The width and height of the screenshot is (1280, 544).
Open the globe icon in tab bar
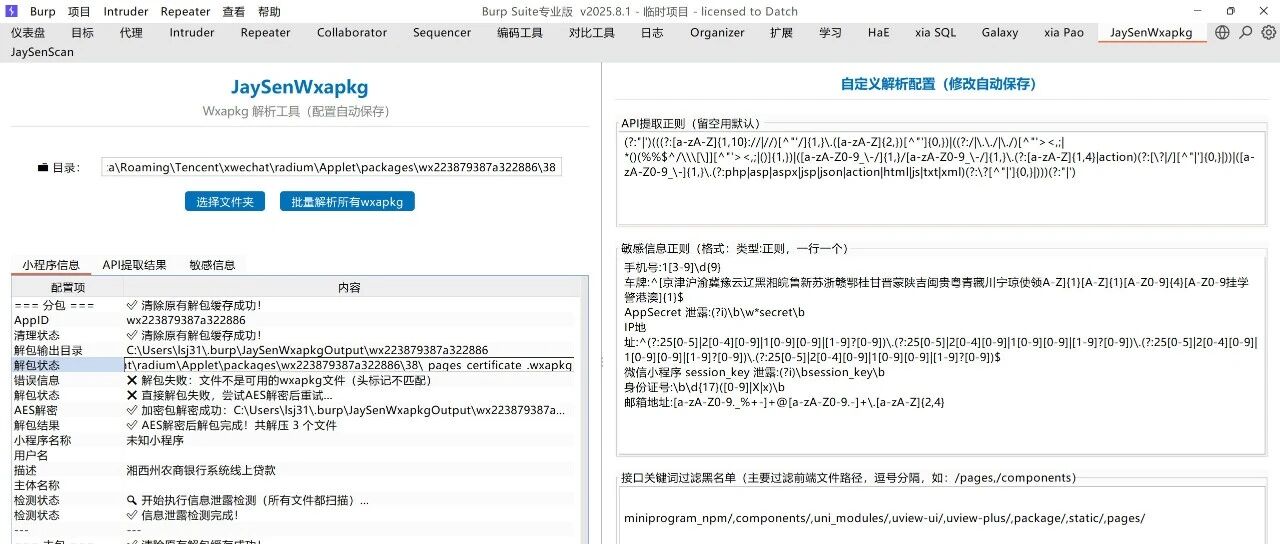point(1222,32)
